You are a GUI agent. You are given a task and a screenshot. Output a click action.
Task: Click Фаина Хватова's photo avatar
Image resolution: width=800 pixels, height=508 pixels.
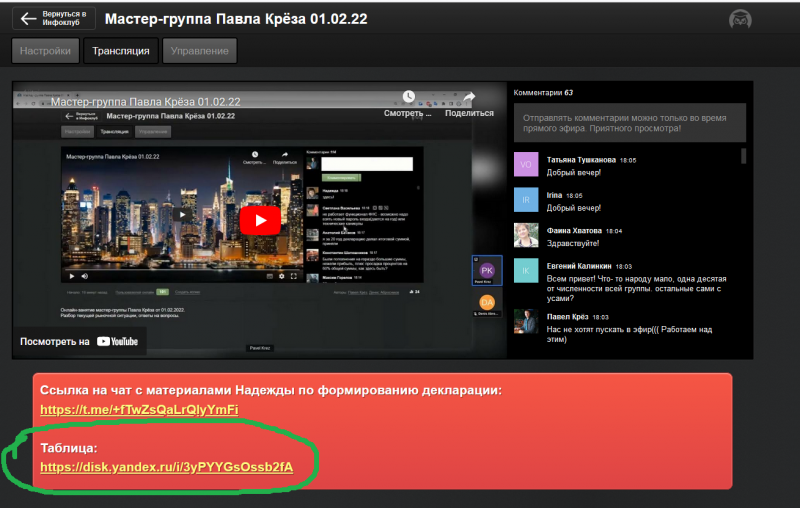(526, 235)
